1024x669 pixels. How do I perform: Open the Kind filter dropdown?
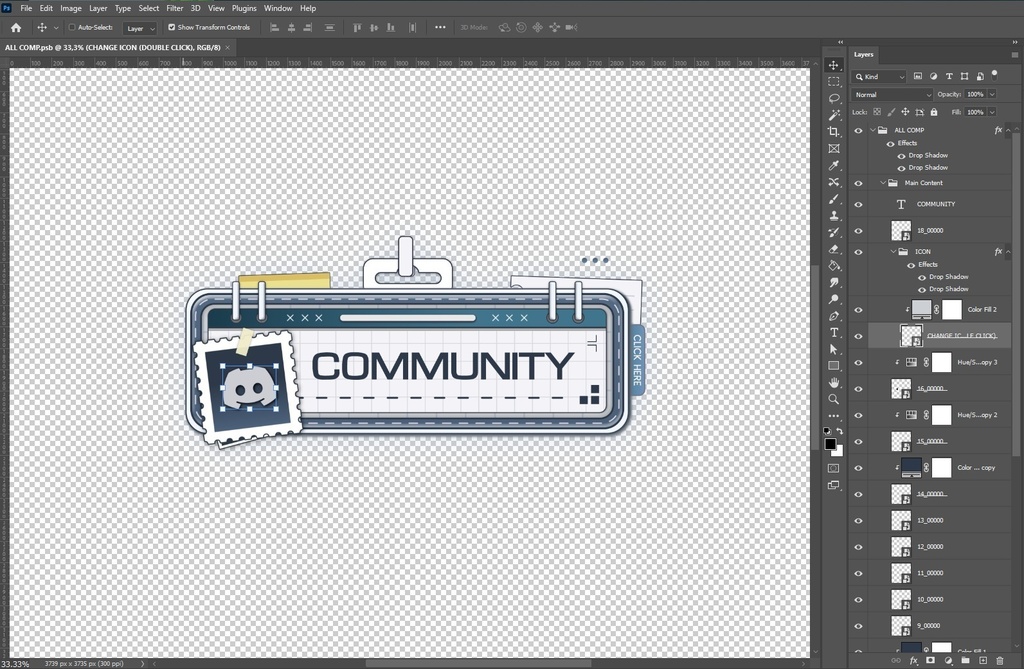879,76
